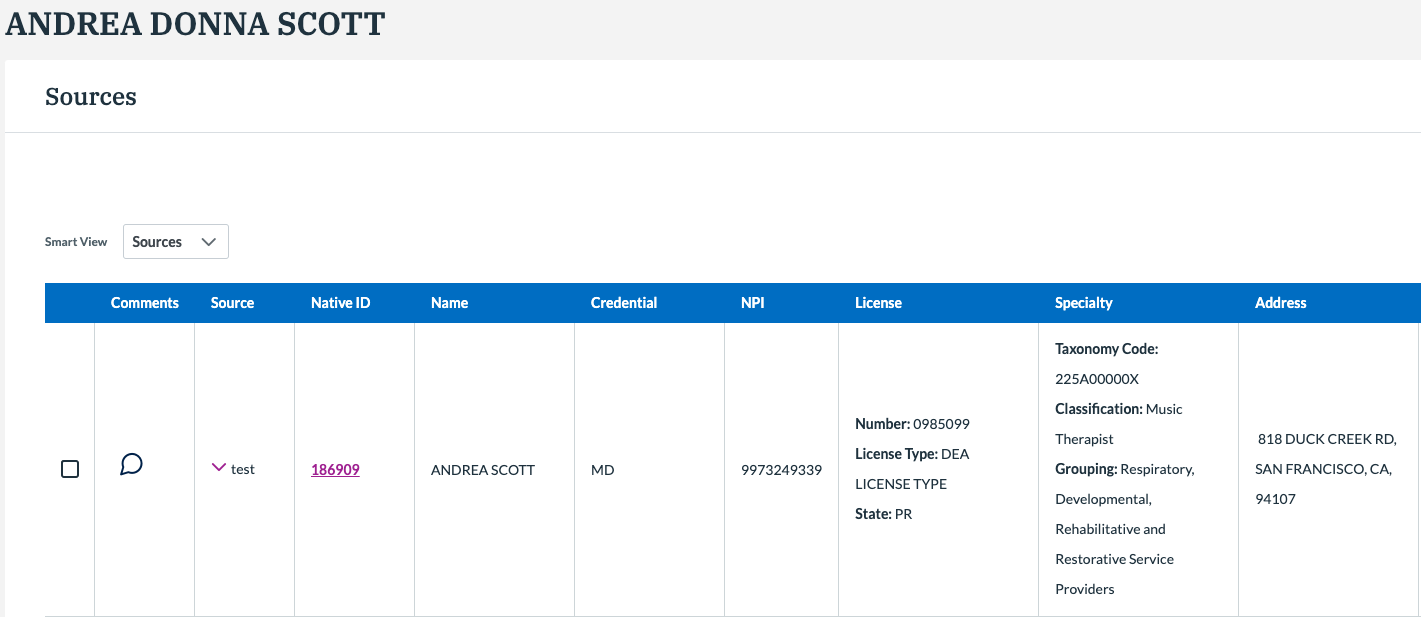Click the License column header
Viewport: 1421px width, 617px height.
pyautogui.click(x=878, y=303)
